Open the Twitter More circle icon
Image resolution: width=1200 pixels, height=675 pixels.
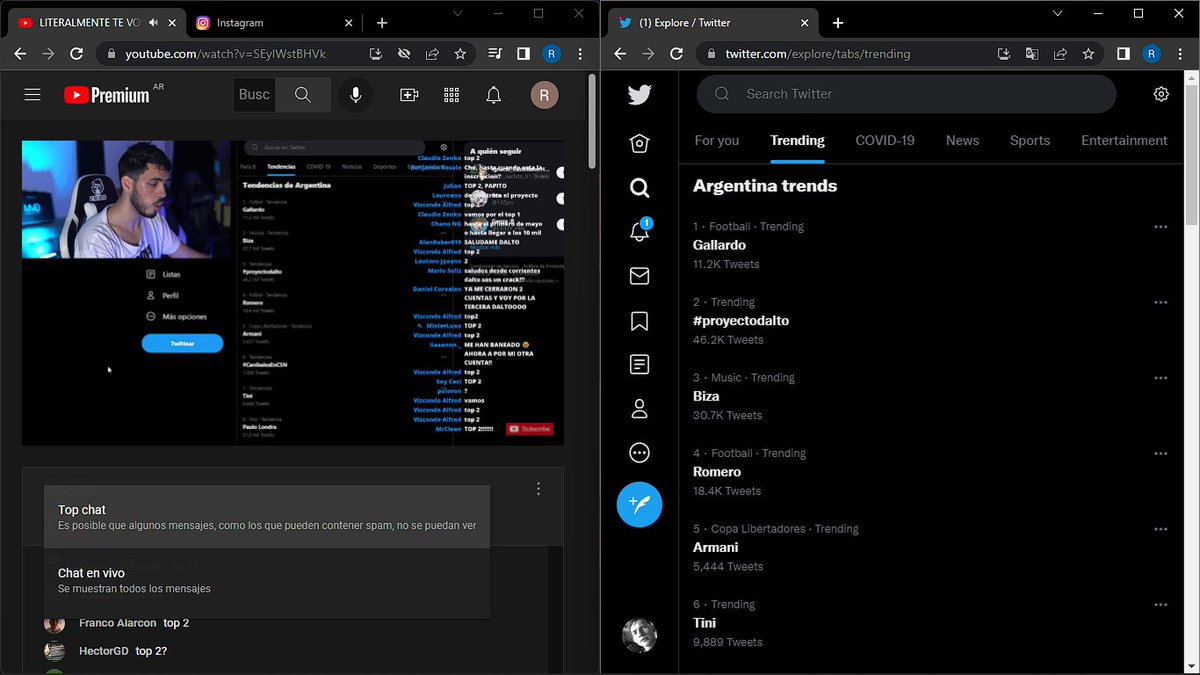(x=640, y=453)
